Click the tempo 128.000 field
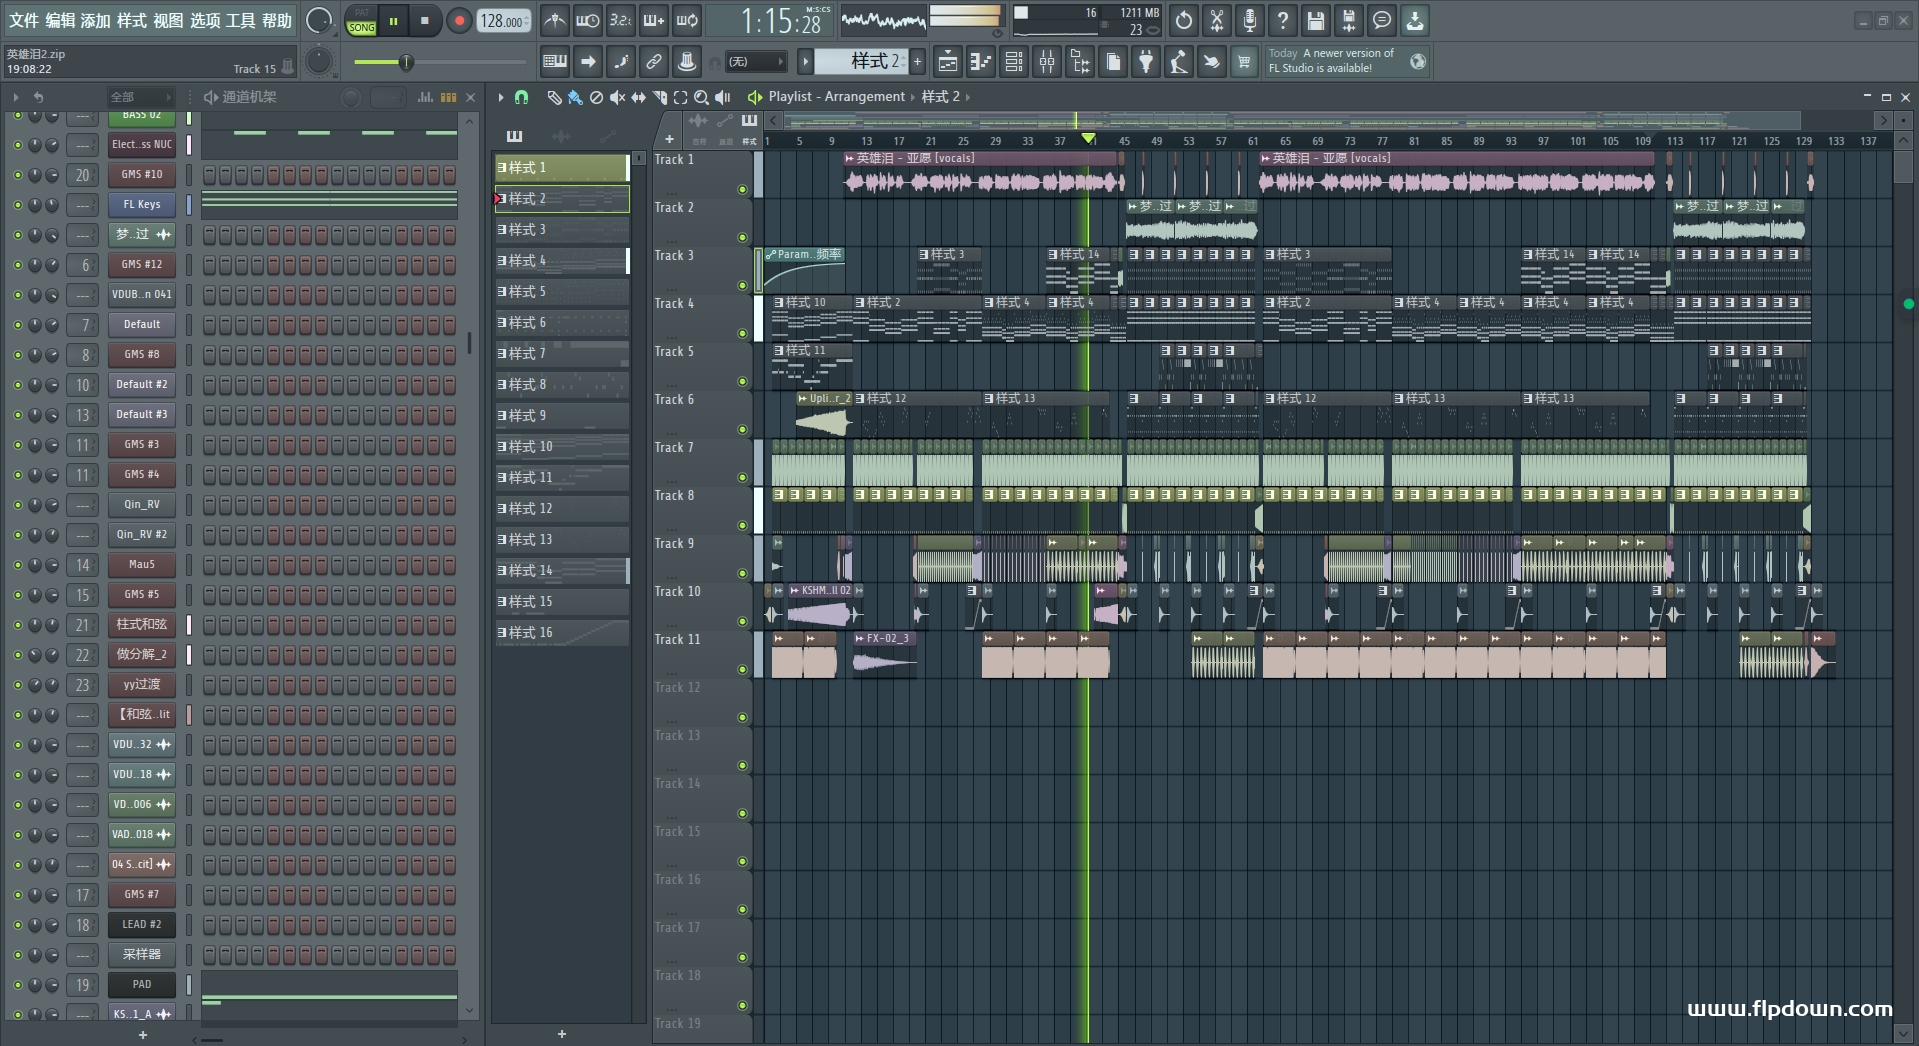 click(x=503, y=21)
